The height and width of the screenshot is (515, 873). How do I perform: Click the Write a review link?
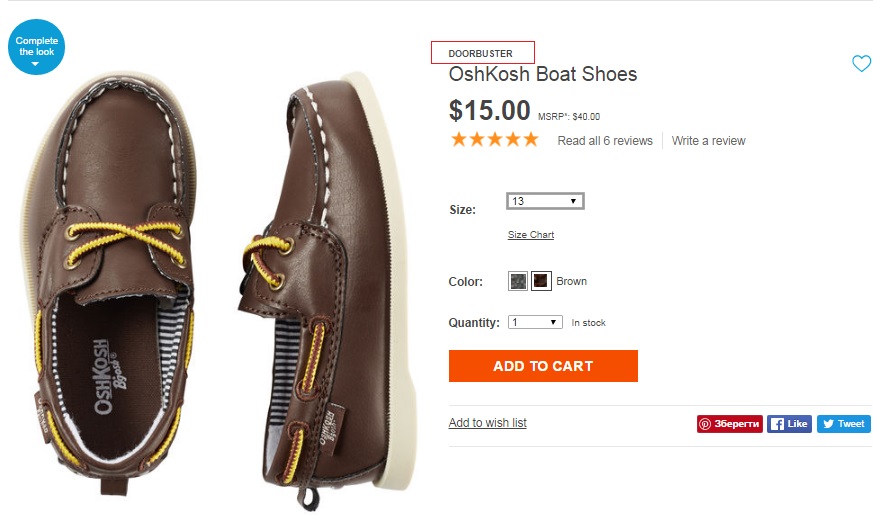tap(708, 141)
